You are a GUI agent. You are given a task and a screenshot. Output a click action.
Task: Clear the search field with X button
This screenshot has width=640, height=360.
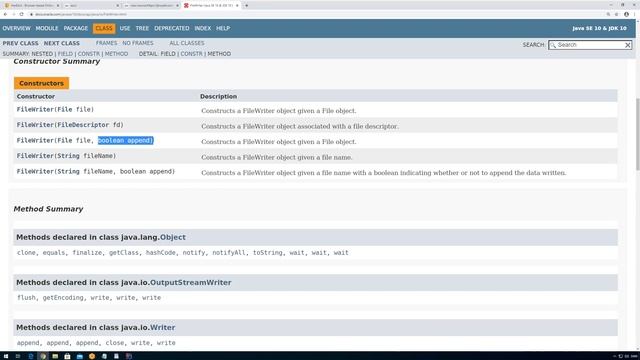coord(627,45)
